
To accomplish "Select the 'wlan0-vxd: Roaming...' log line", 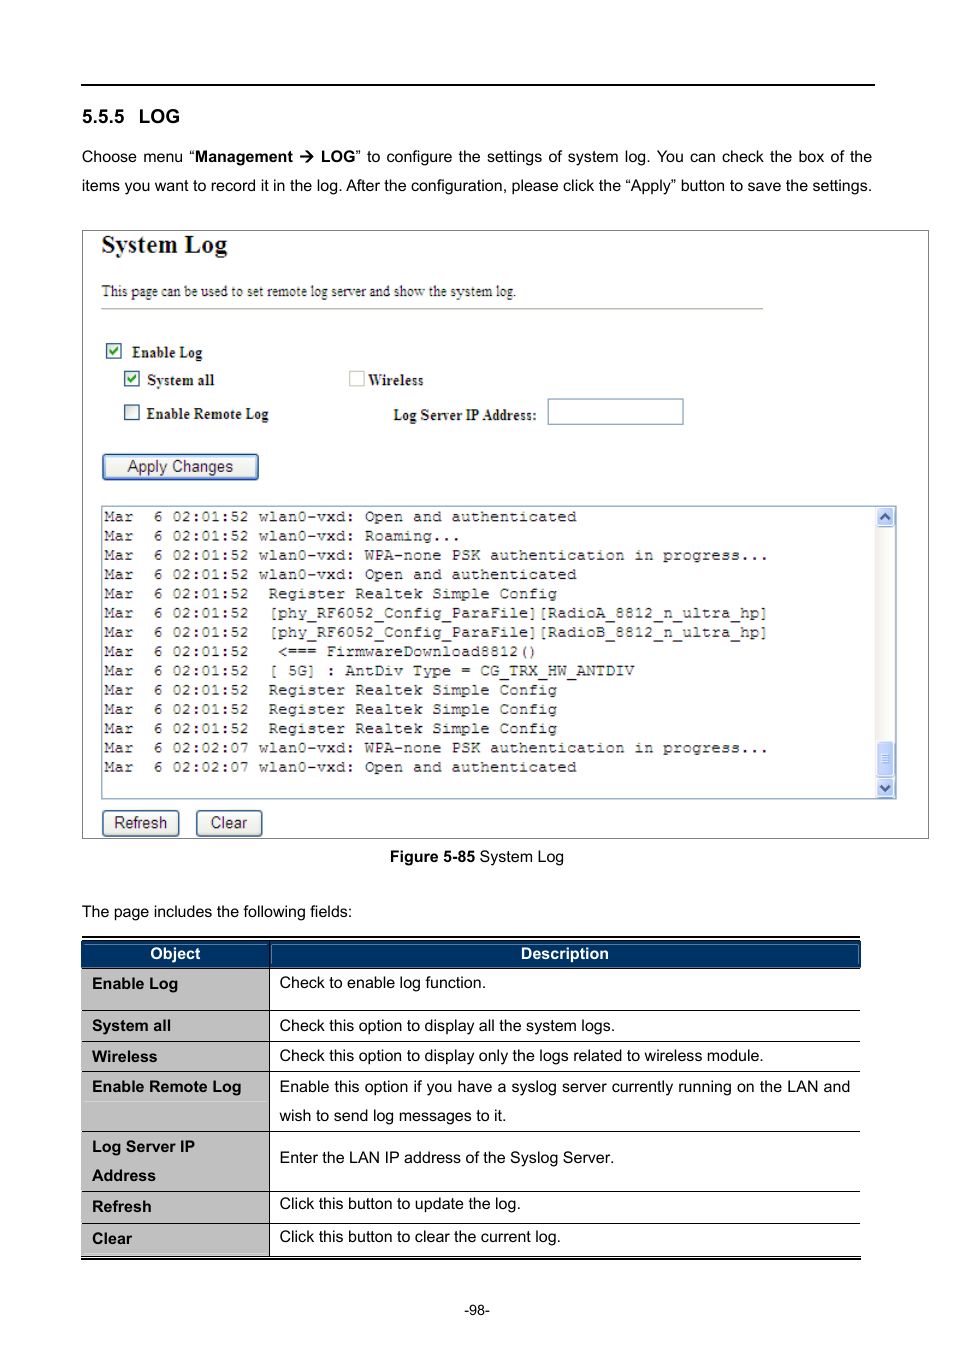I will [282, 536].
